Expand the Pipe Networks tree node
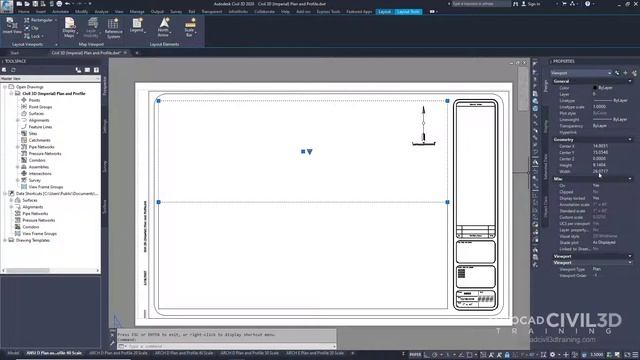This screenshot has height=360, width=640. pos(18,147)
